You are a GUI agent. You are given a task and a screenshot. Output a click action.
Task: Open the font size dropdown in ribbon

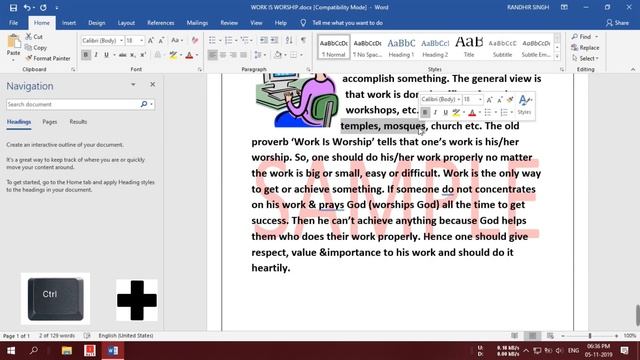(x=142, y=40)
